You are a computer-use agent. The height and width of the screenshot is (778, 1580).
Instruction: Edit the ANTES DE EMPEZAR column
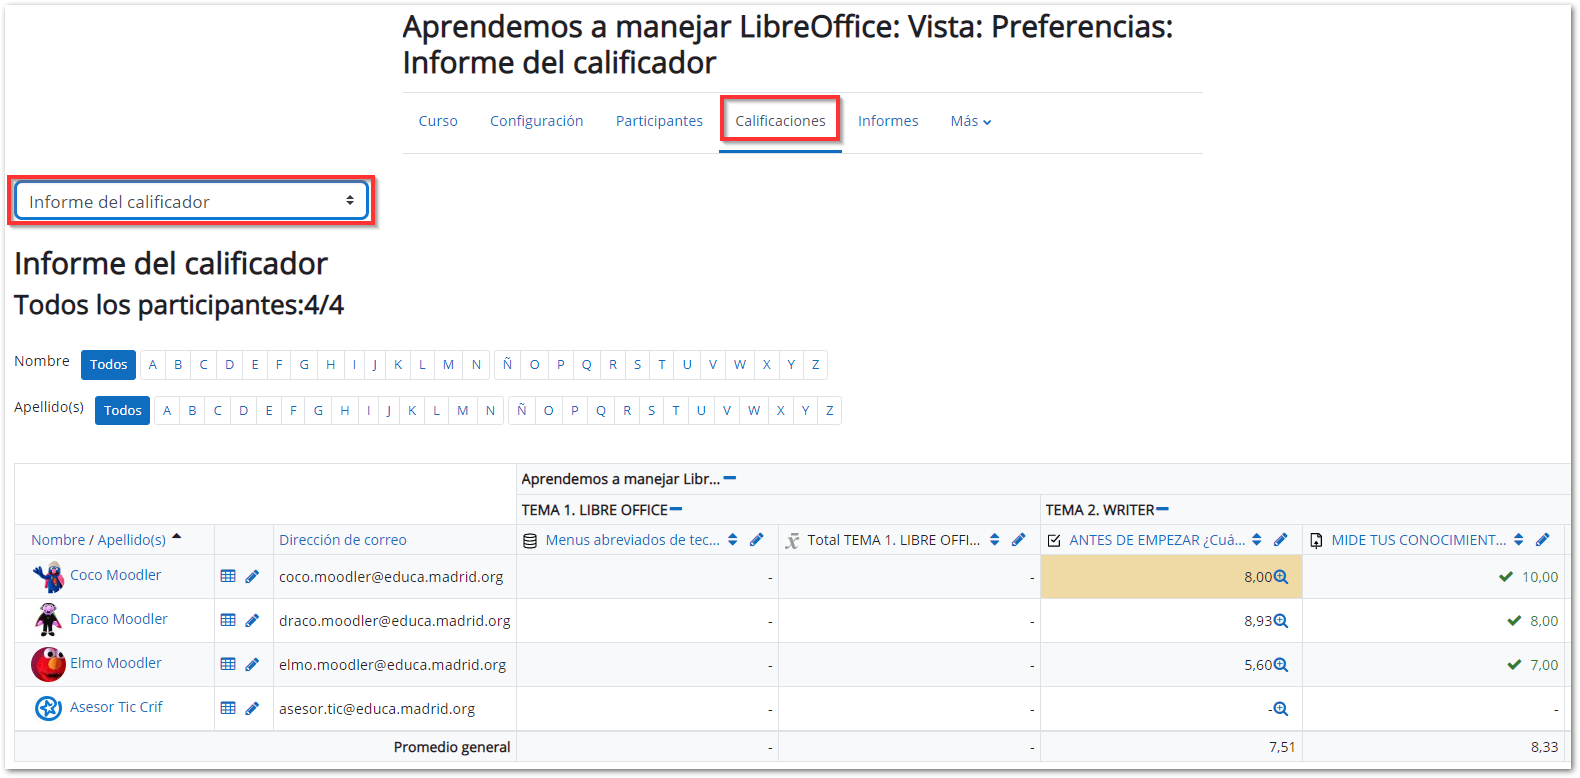point(1281,540)
